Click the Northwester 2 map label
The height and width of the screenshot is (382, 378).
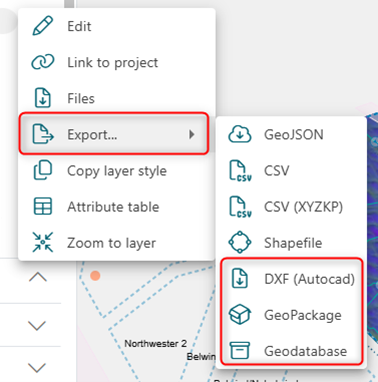pyautogui.click(x=155, y=343)
